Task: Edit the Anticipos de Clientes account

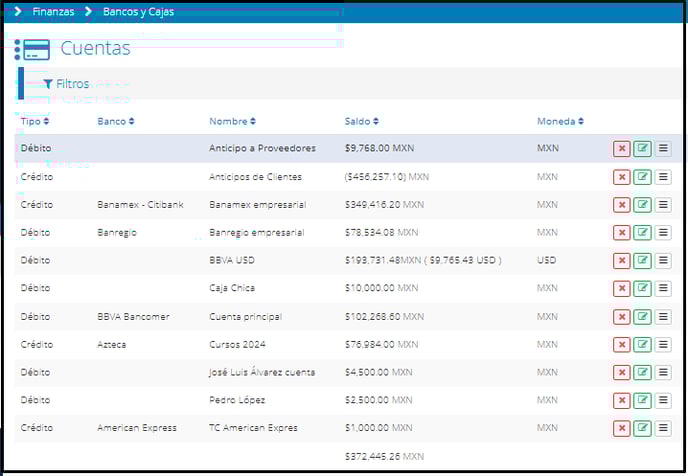Action: point(642,177)
